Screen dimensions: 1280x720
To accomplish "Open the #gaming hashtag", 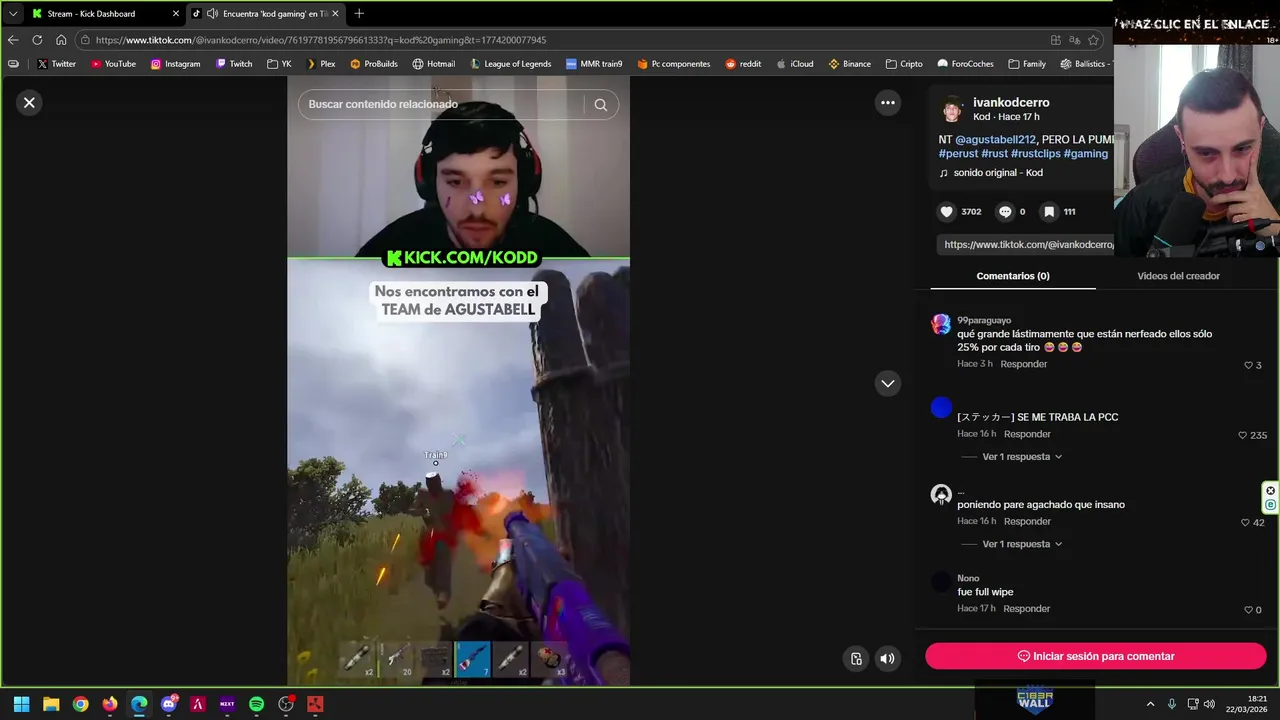I will pyautogui.click(x=1085, y=154).
